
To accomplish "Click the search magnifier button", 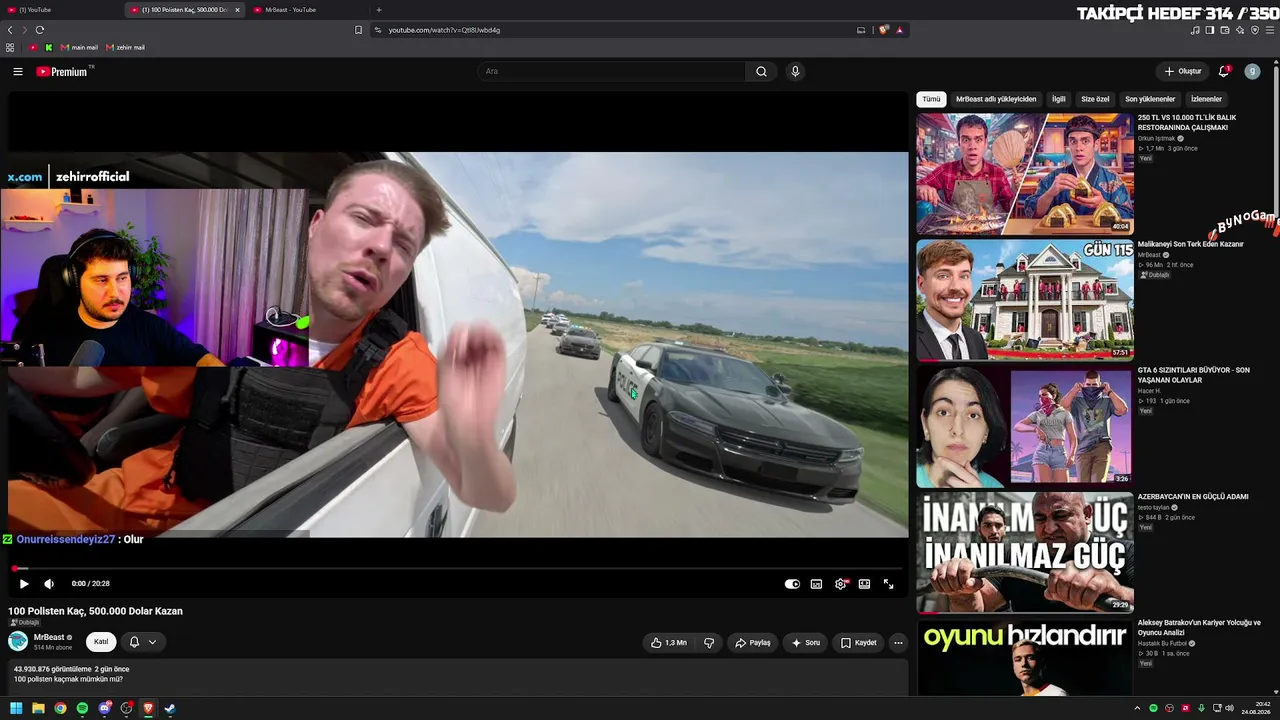I will click(761, 72).
